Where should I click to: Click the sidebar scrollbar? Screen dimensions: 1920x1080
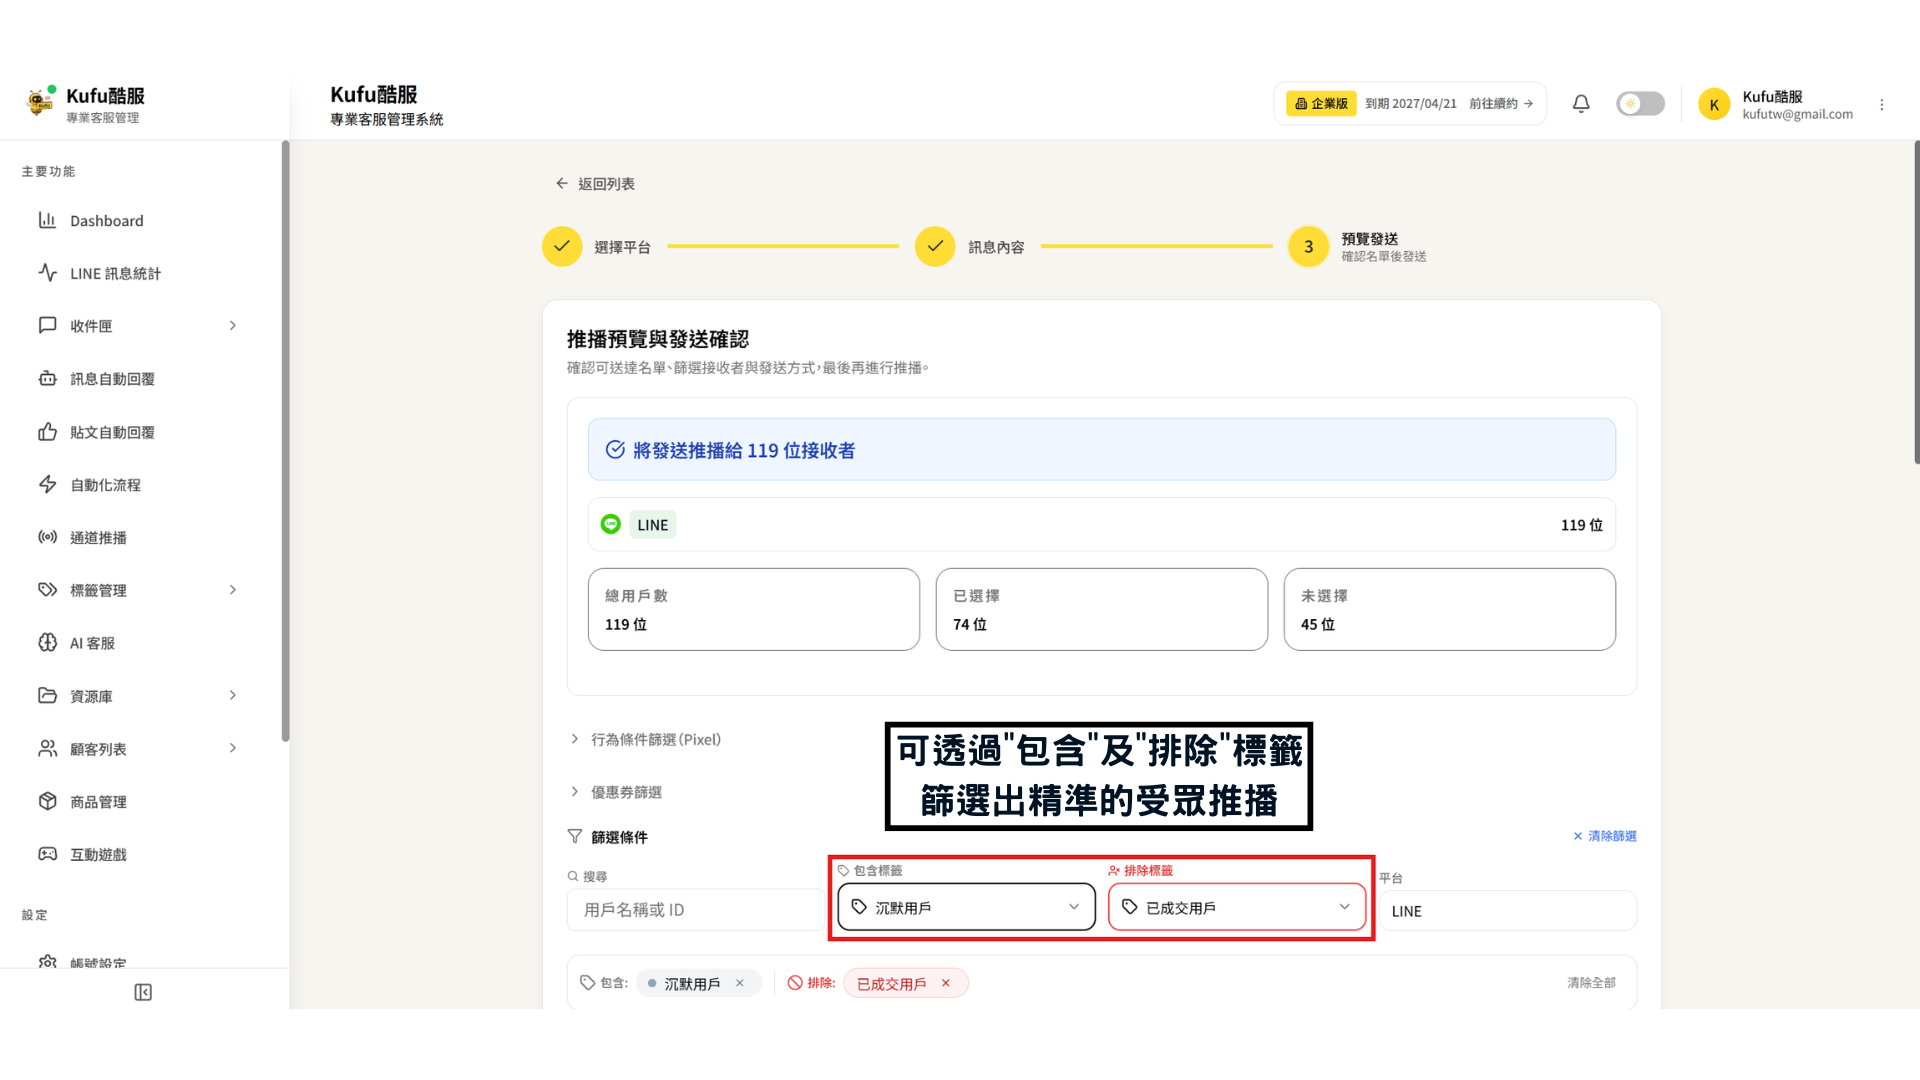286,440
